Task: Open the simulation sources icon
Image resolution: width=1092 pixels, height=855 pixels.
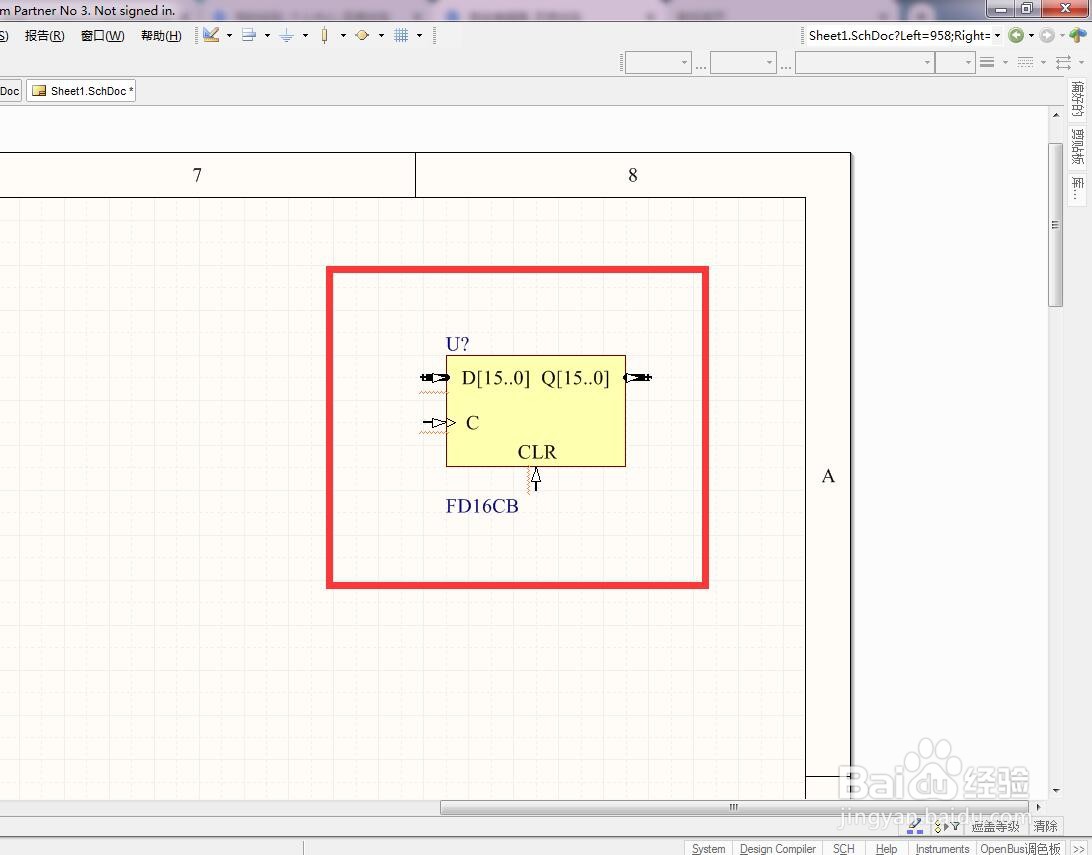Action: tap(362, 35)
